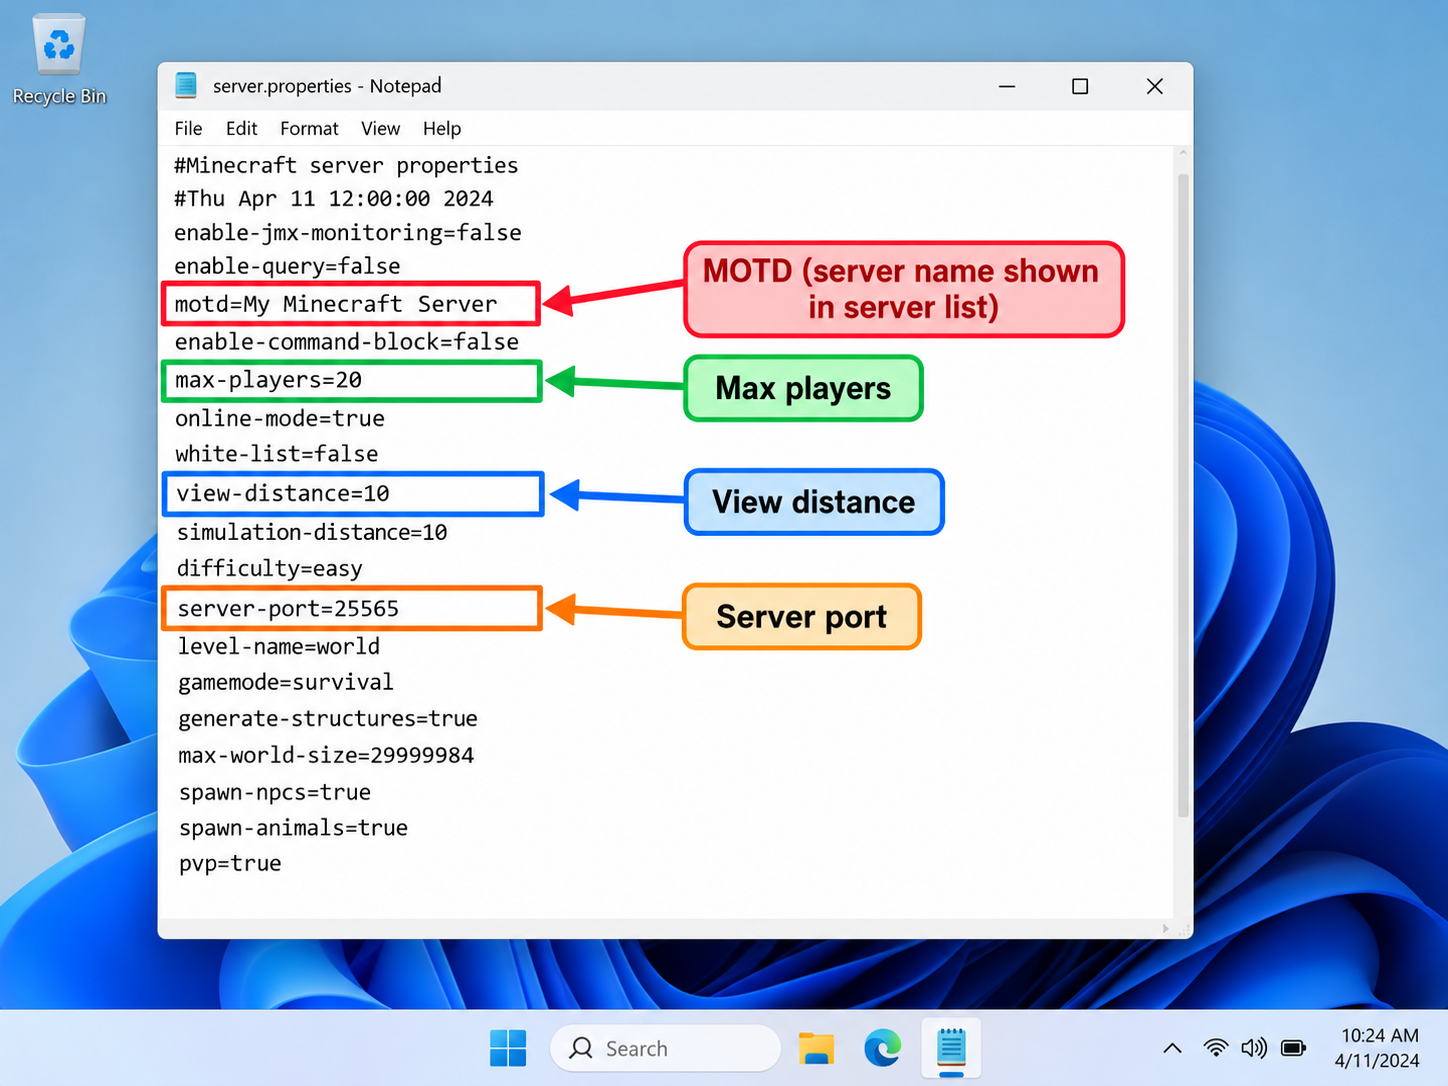Open the File menu
Screen dimensions: 1448x1086
188,128
